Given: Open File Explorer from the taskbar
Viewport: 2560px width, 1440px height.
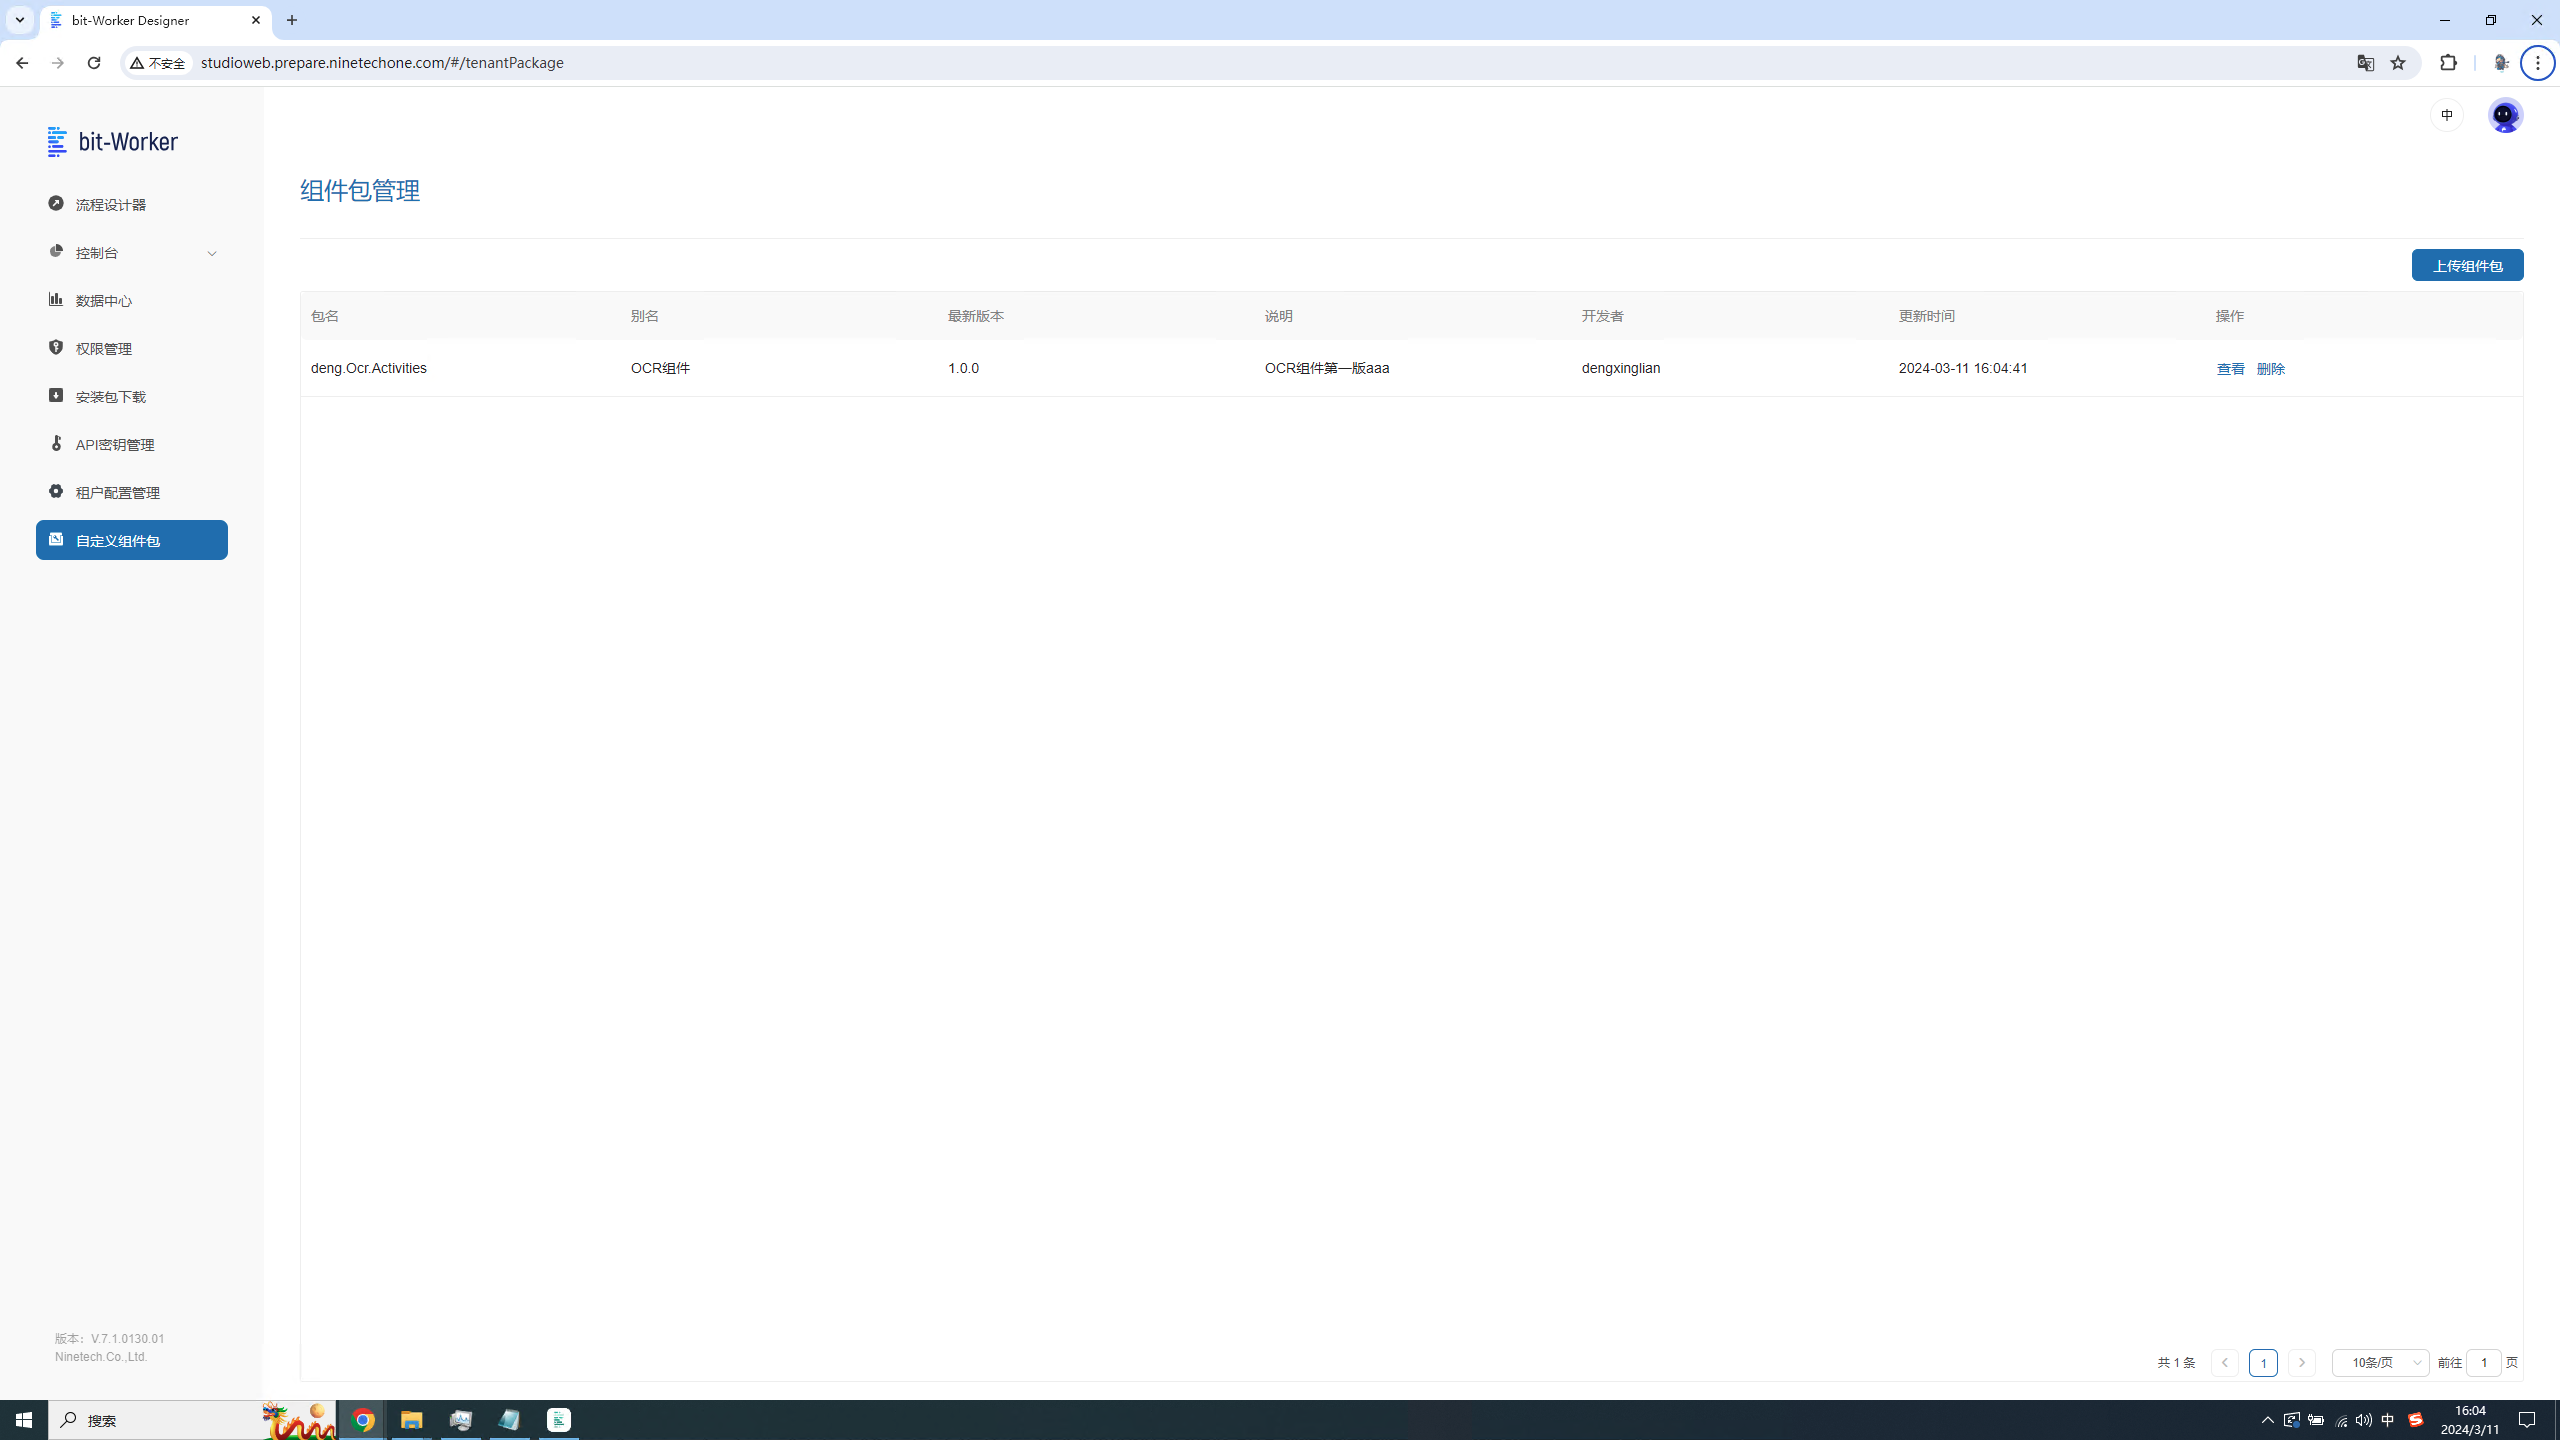Looking at the screenshot, I should click(x=411, y=1420).
